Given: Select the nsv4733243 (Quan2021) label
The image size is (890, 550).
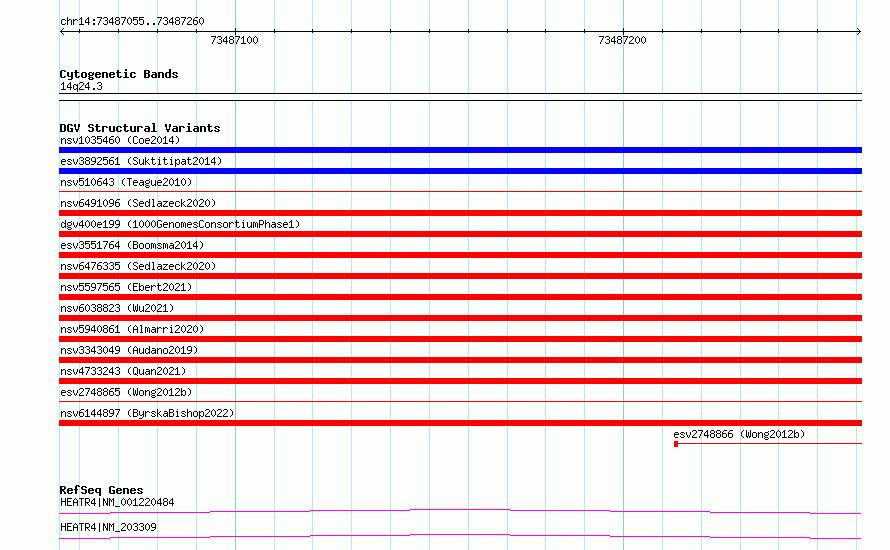Looking at the screenshot, I should pos(123,371).
